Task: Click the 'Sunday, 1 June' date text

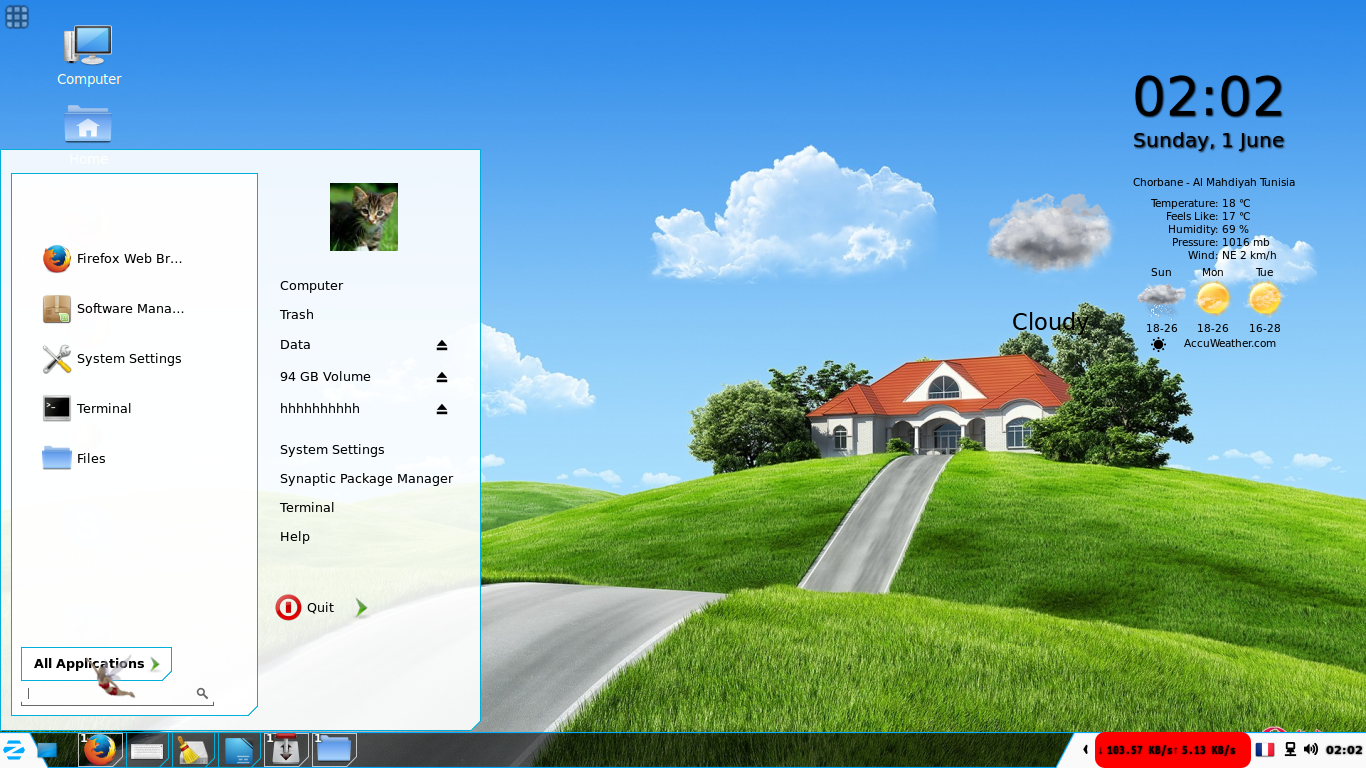Action: pos(1208,141)
